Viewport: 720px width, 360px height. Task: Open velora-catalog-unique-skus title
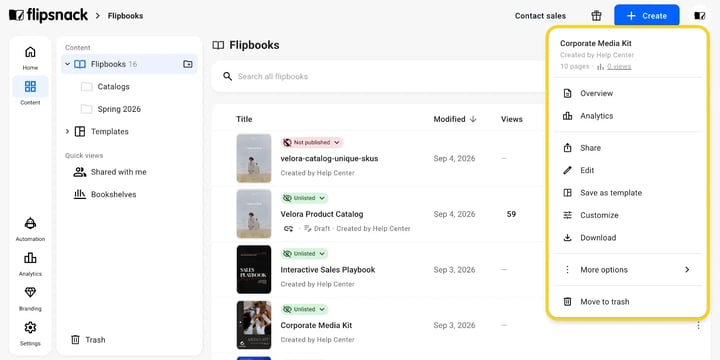329,158
